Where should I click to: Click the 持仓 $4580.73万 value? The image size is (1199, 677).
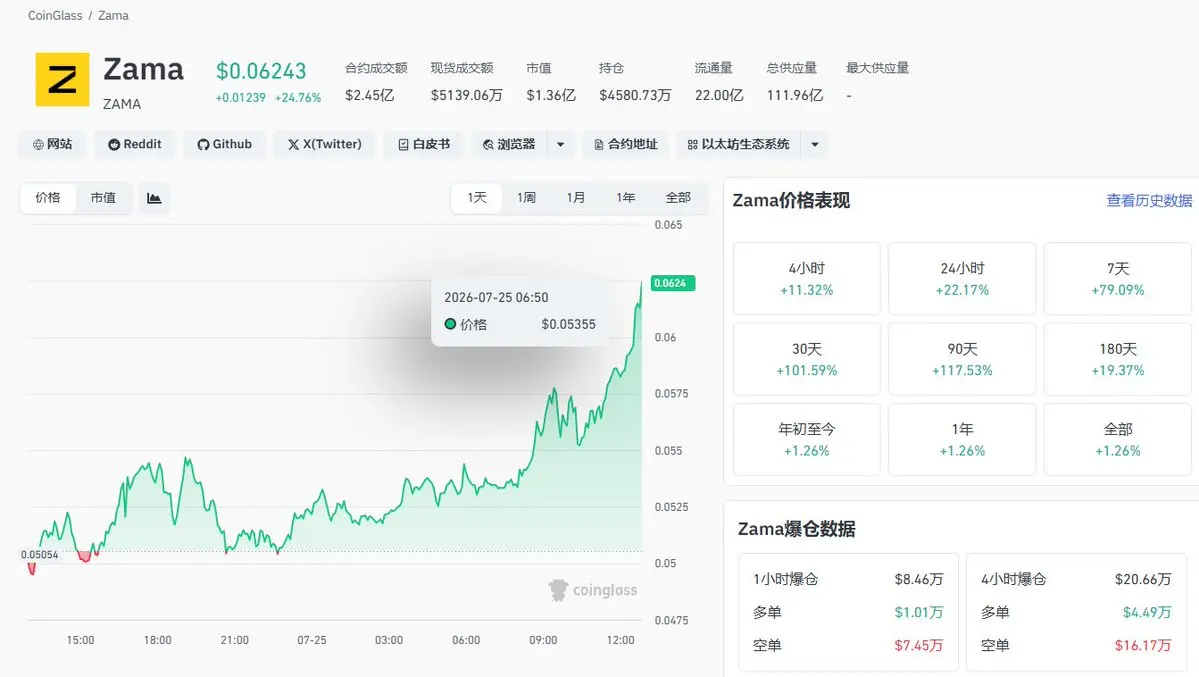pos(635,95)
